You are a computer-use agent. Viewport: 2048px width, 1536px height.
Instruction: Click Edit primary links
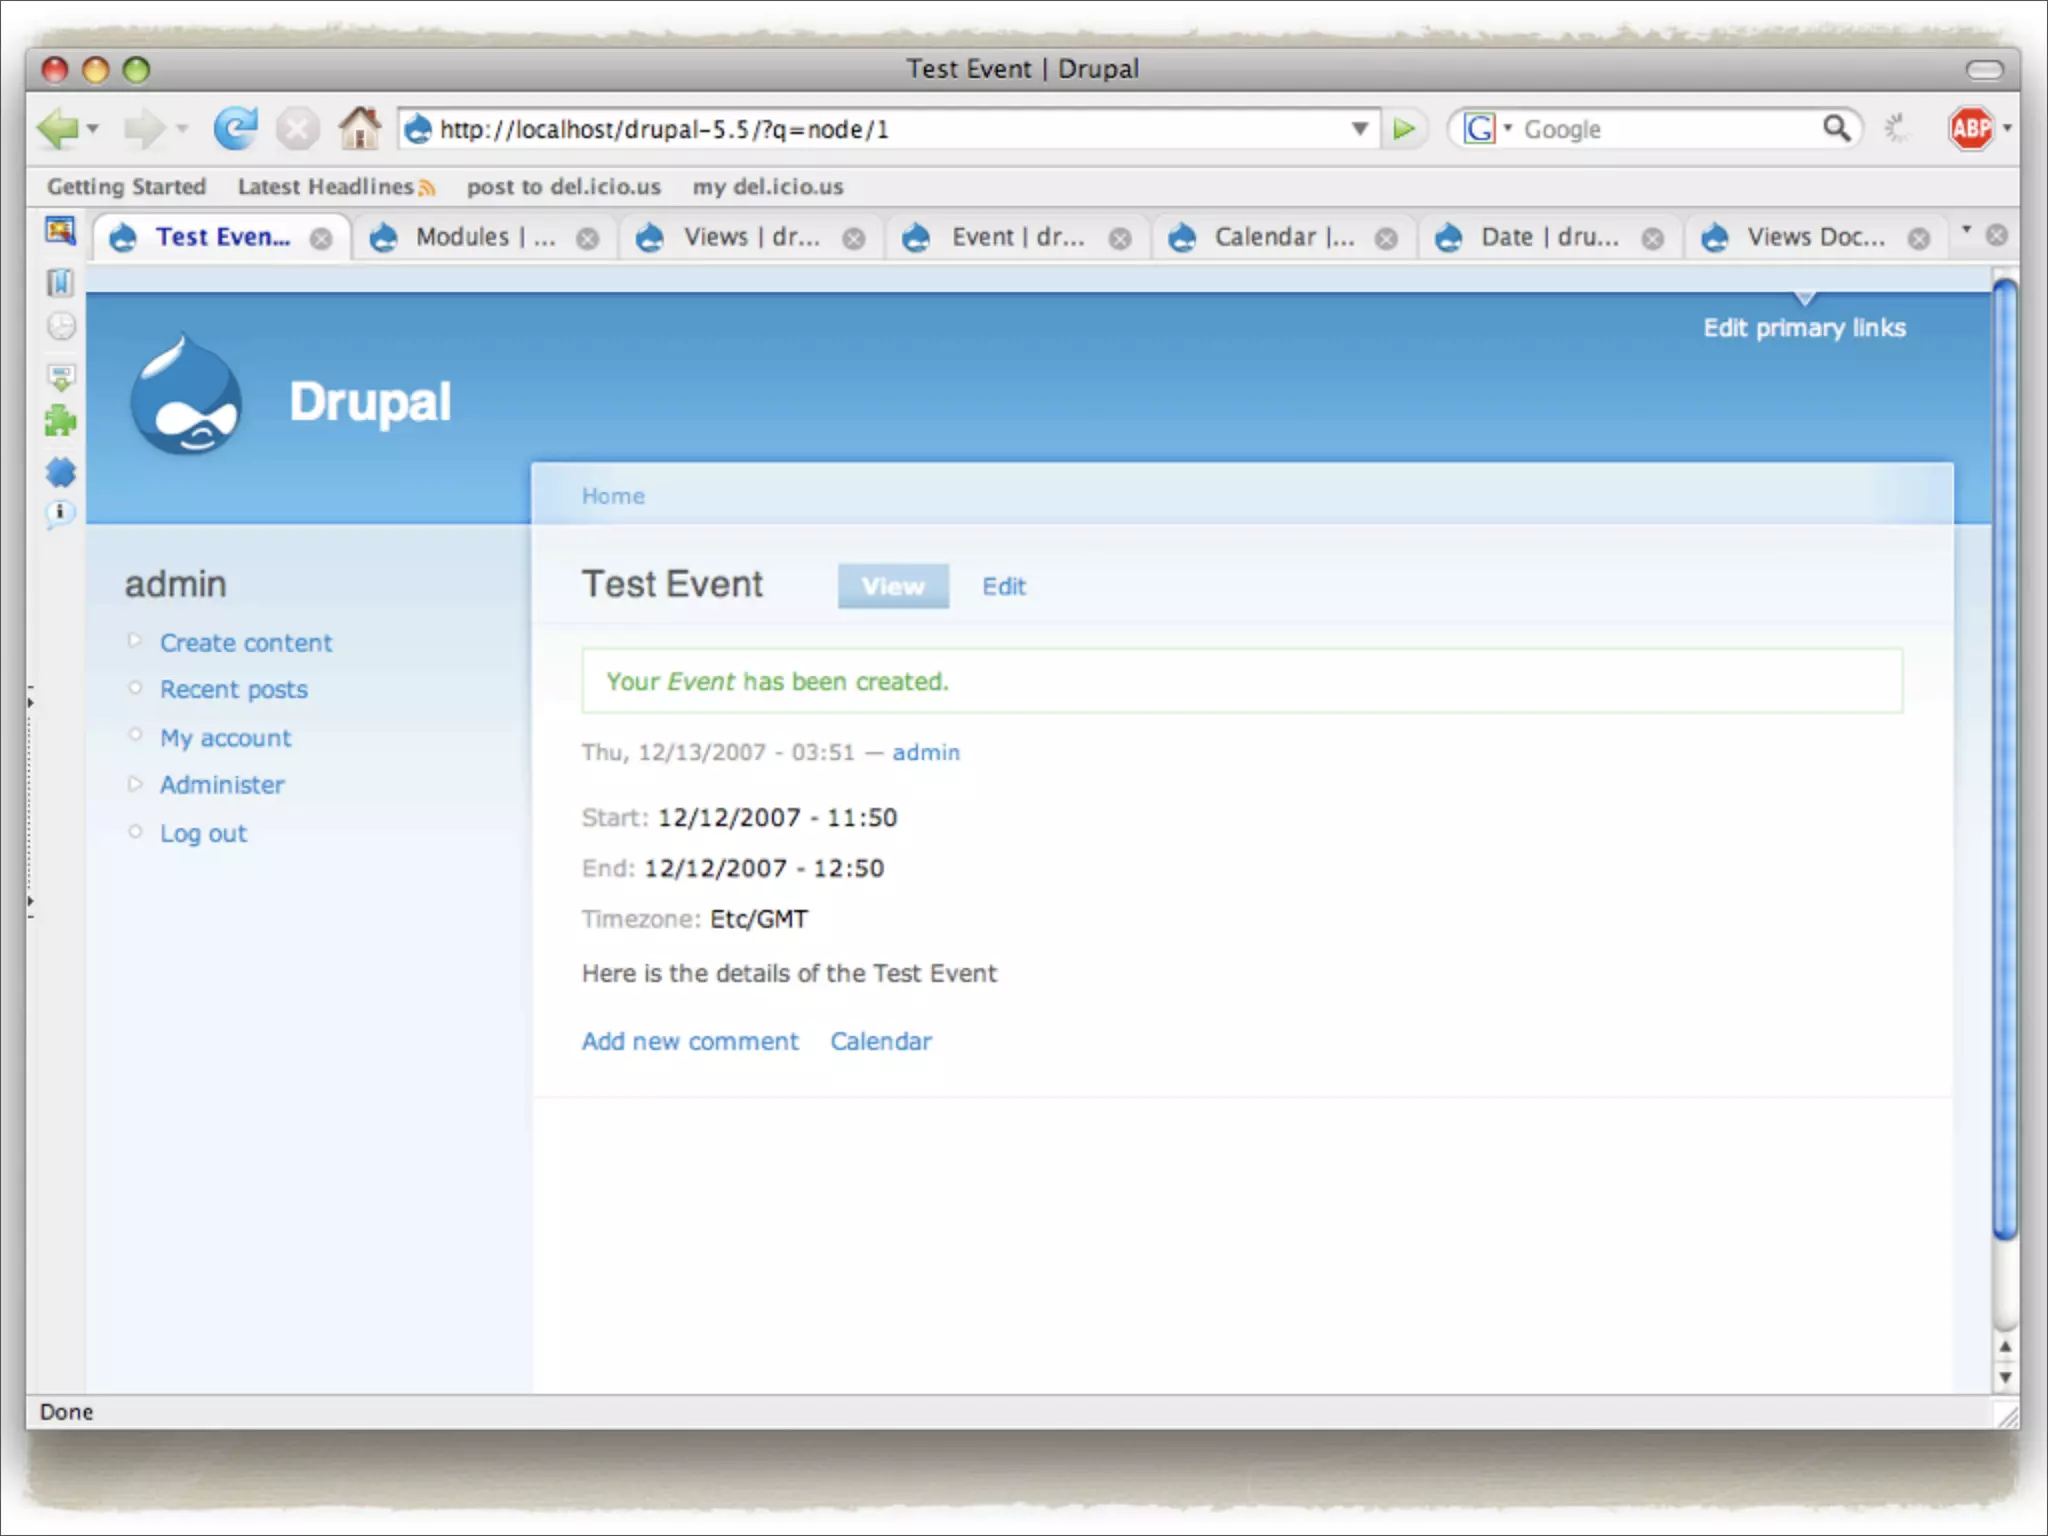point(1804,328)
